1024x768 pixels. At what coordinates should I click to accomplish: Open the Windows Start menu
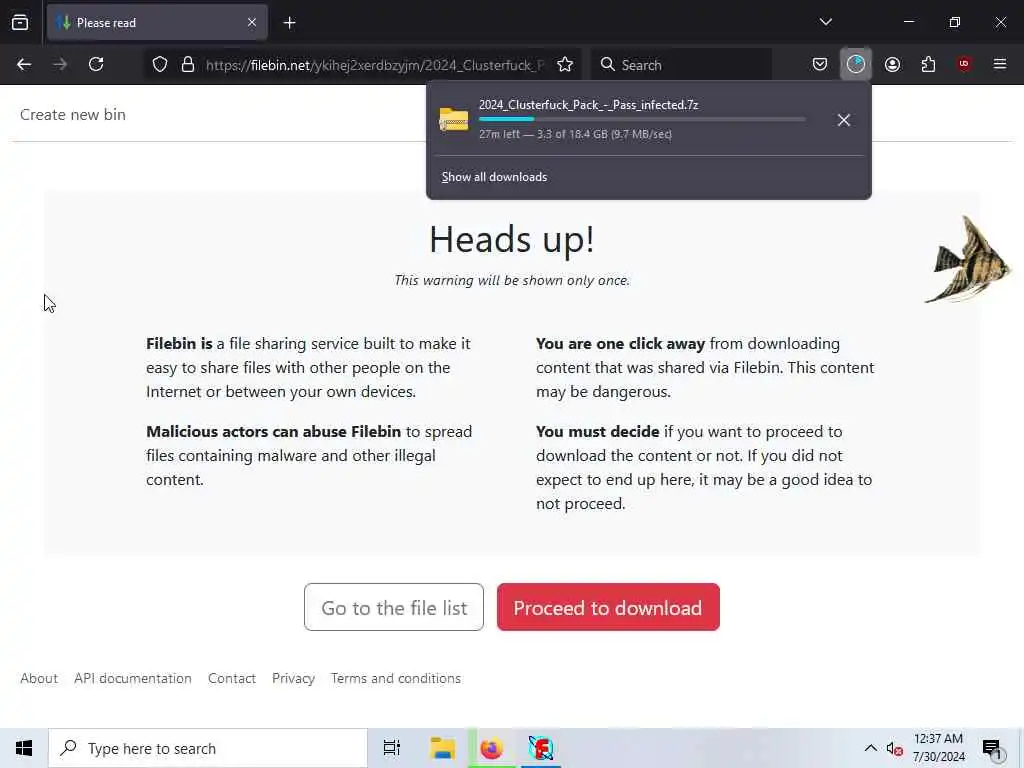pyautogui.click(x=24, y=748)
